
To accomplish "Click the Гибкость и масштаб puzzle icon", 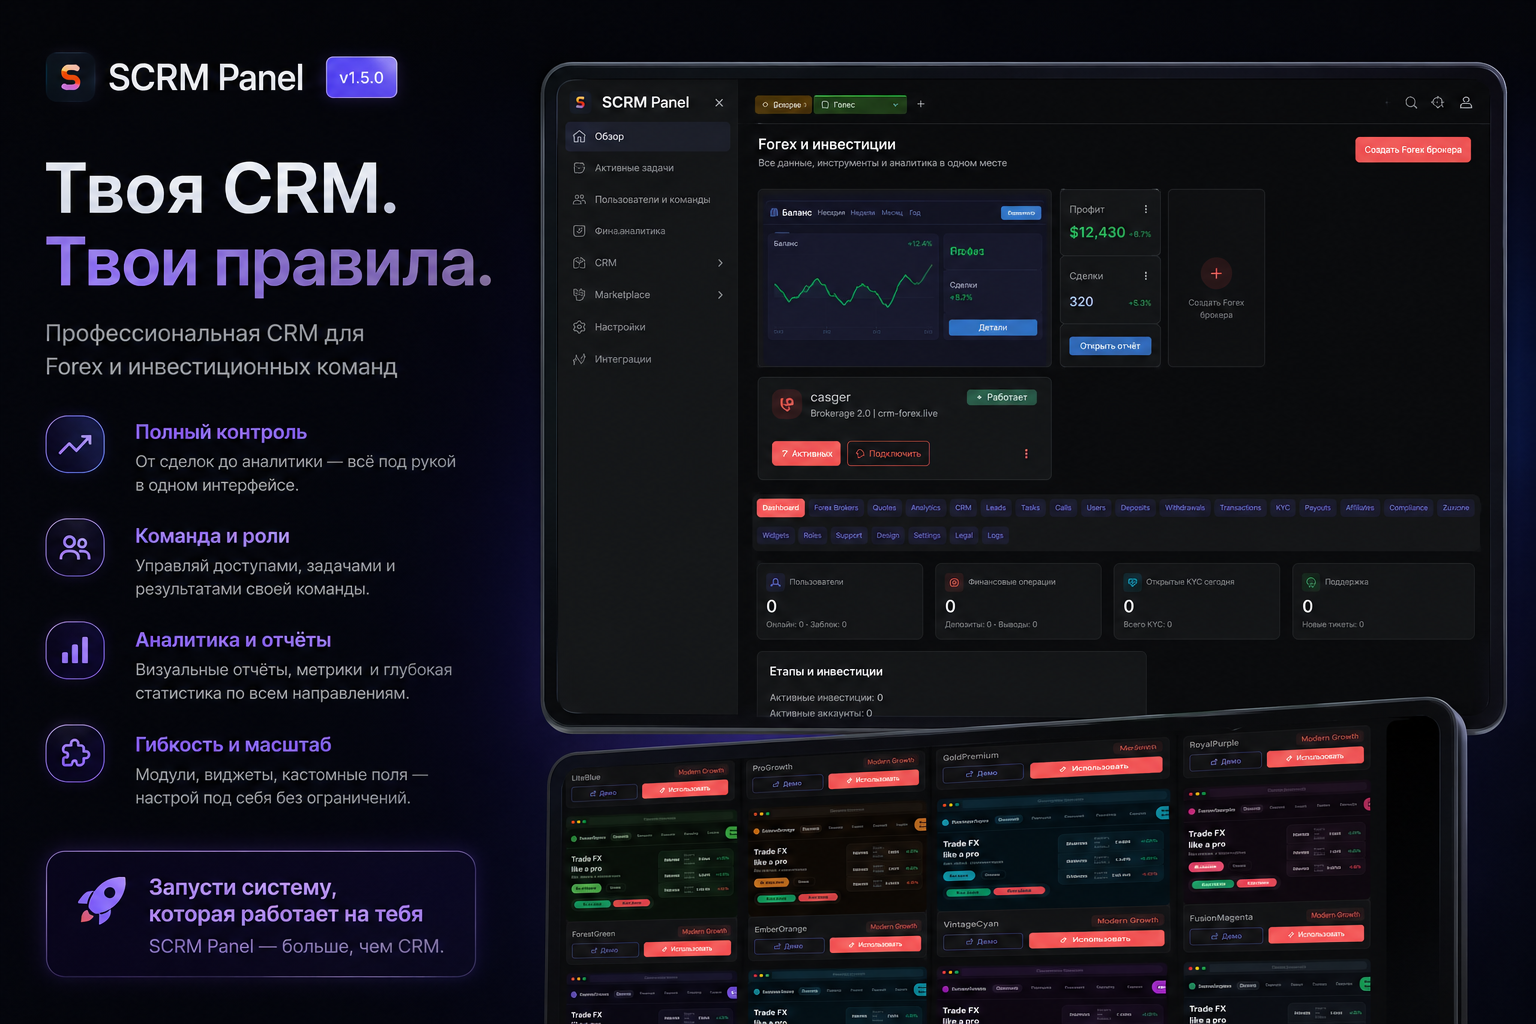I will pos(75,753).
